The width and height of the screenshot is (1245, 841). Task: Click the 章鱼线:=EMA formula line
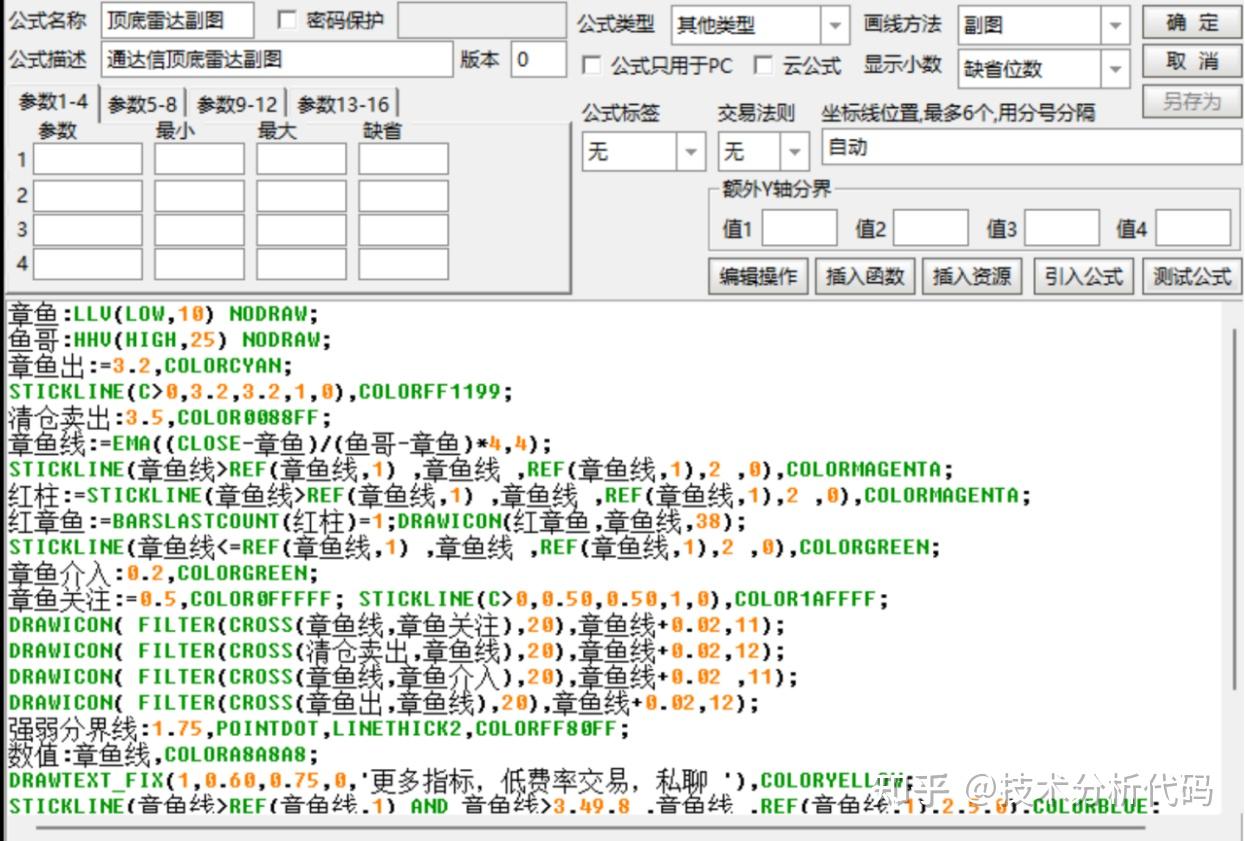click(280, 443)
